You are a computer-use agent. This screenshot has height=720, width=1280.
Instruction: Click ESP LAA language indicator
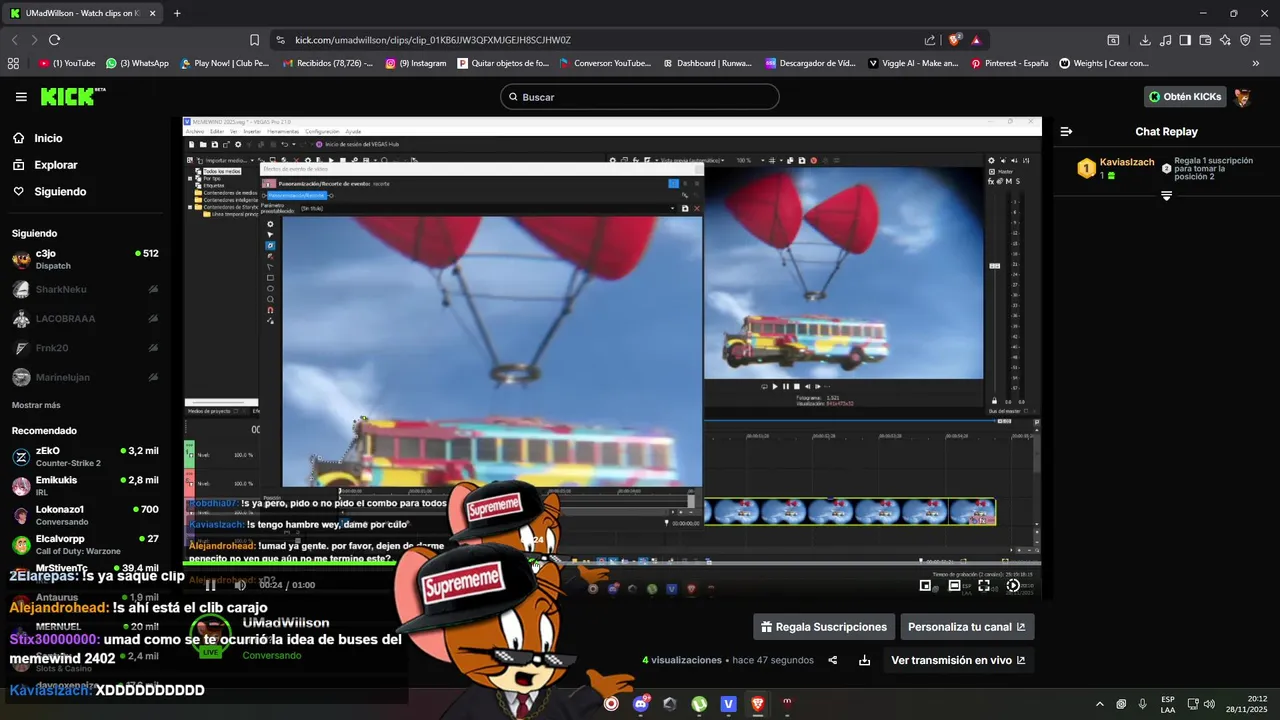[1168, 704]
